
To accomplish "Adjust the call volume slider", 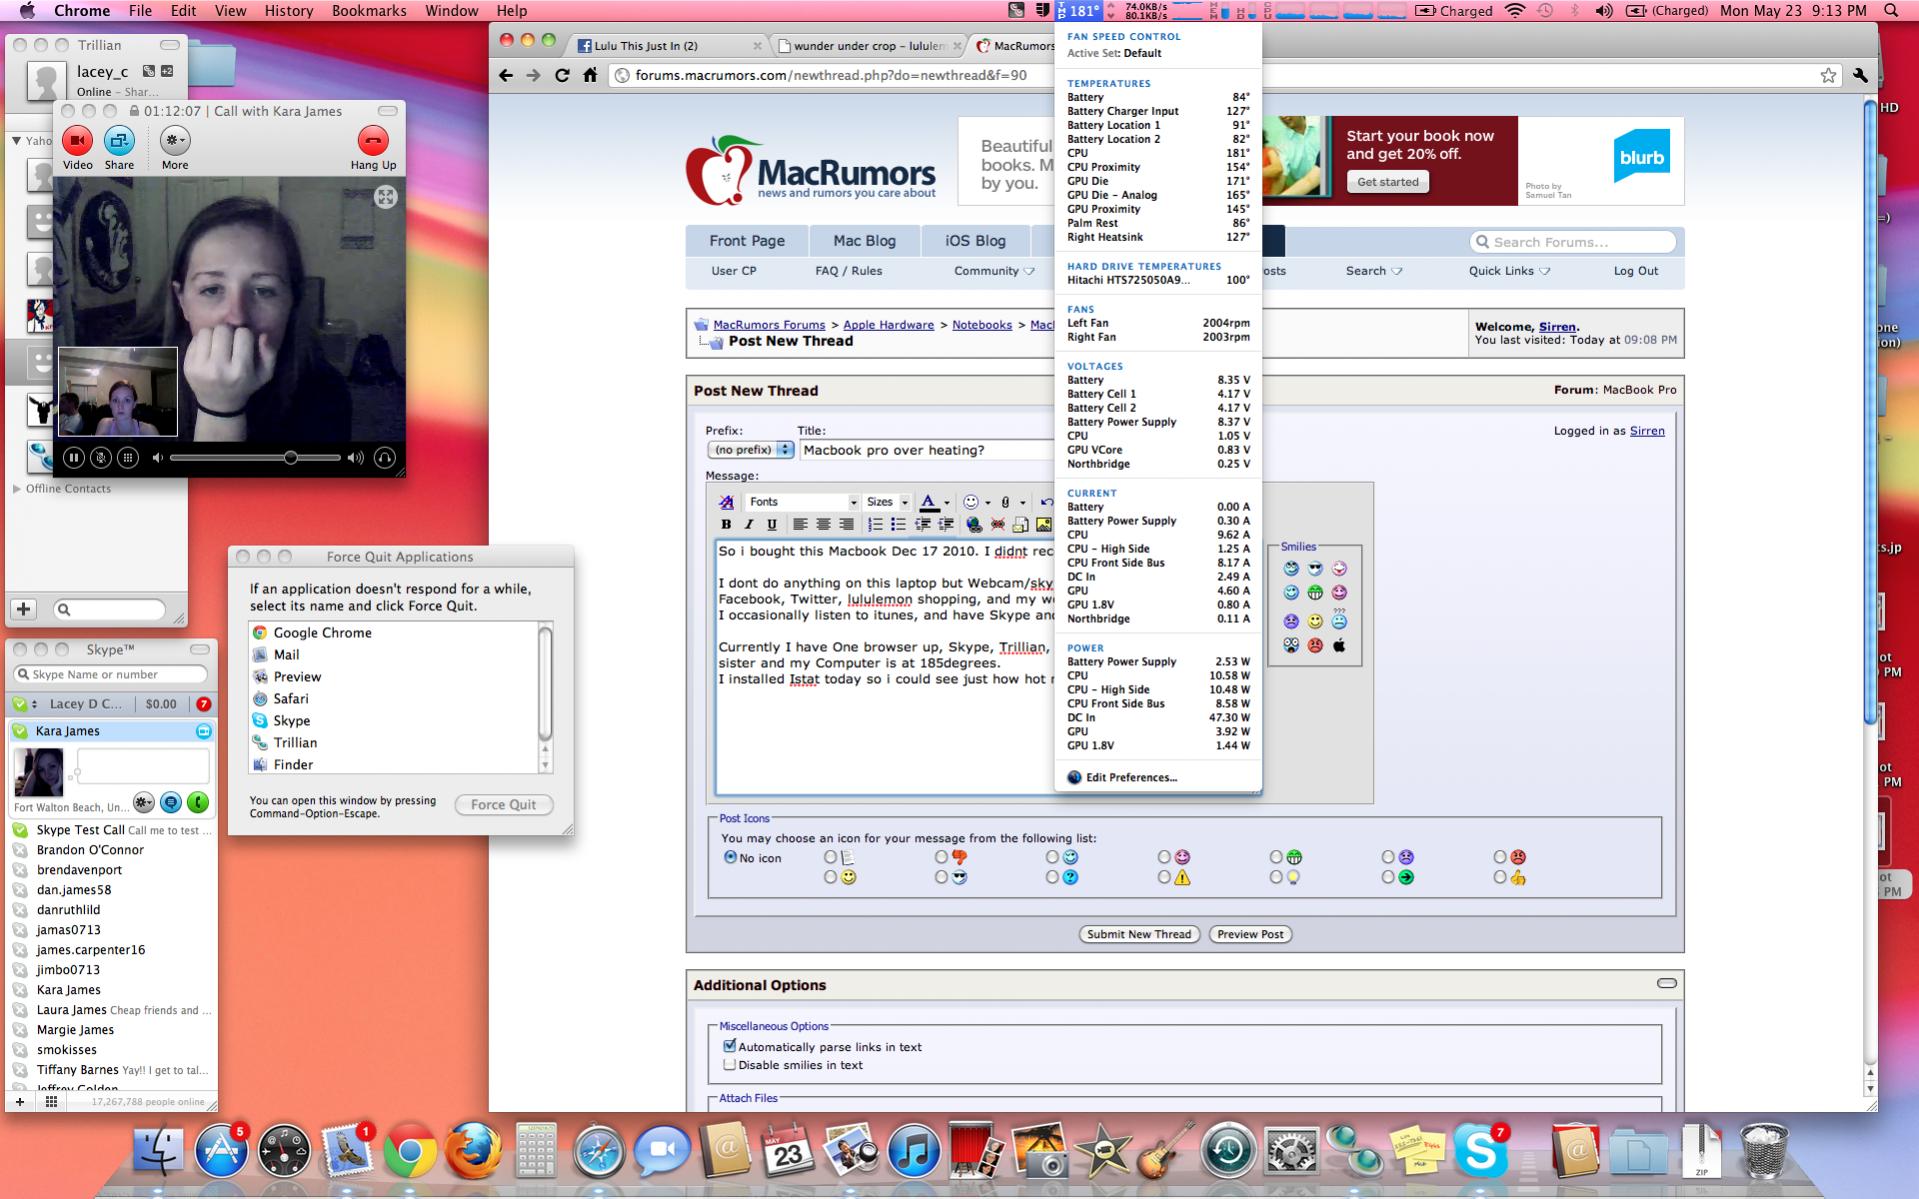I will [x=256, y=458].
